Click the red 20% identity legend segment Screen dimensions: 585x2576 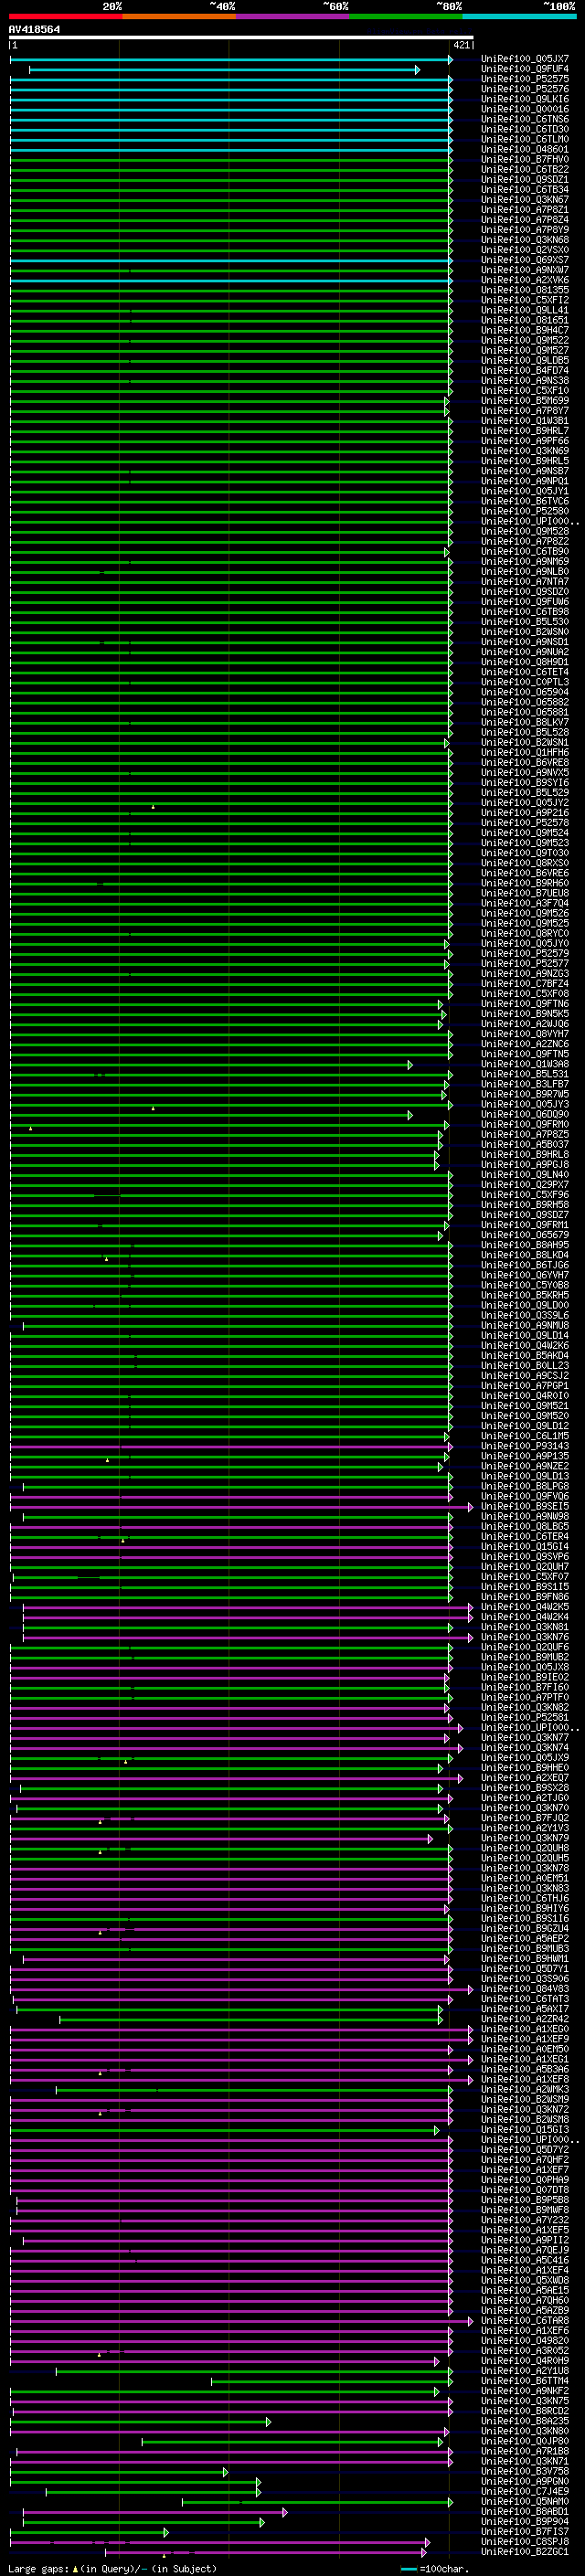pyautogui.click(x=65, y=16)
